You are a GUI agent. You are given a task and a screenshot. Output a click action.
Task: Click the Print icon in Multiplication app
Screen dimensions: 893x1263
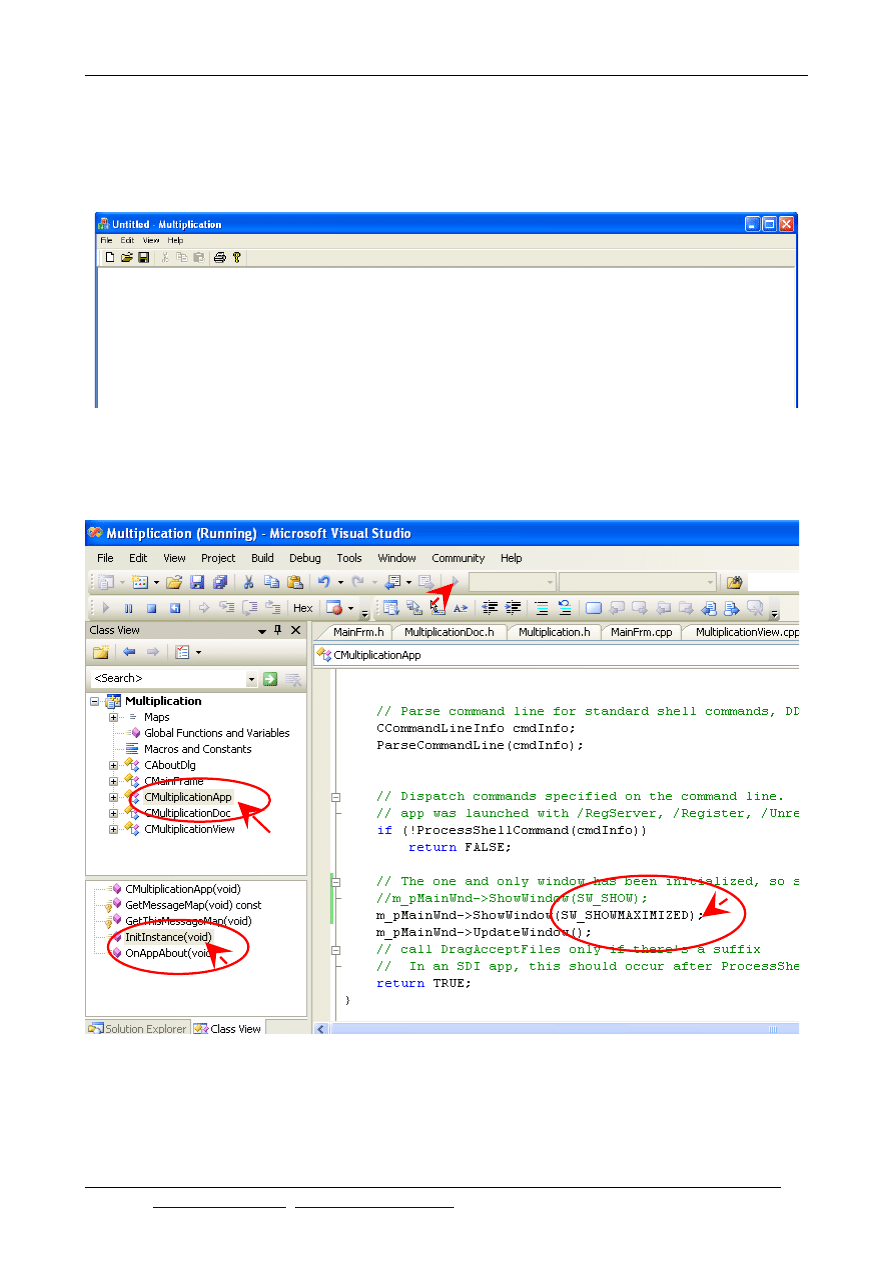click(220, 257)
